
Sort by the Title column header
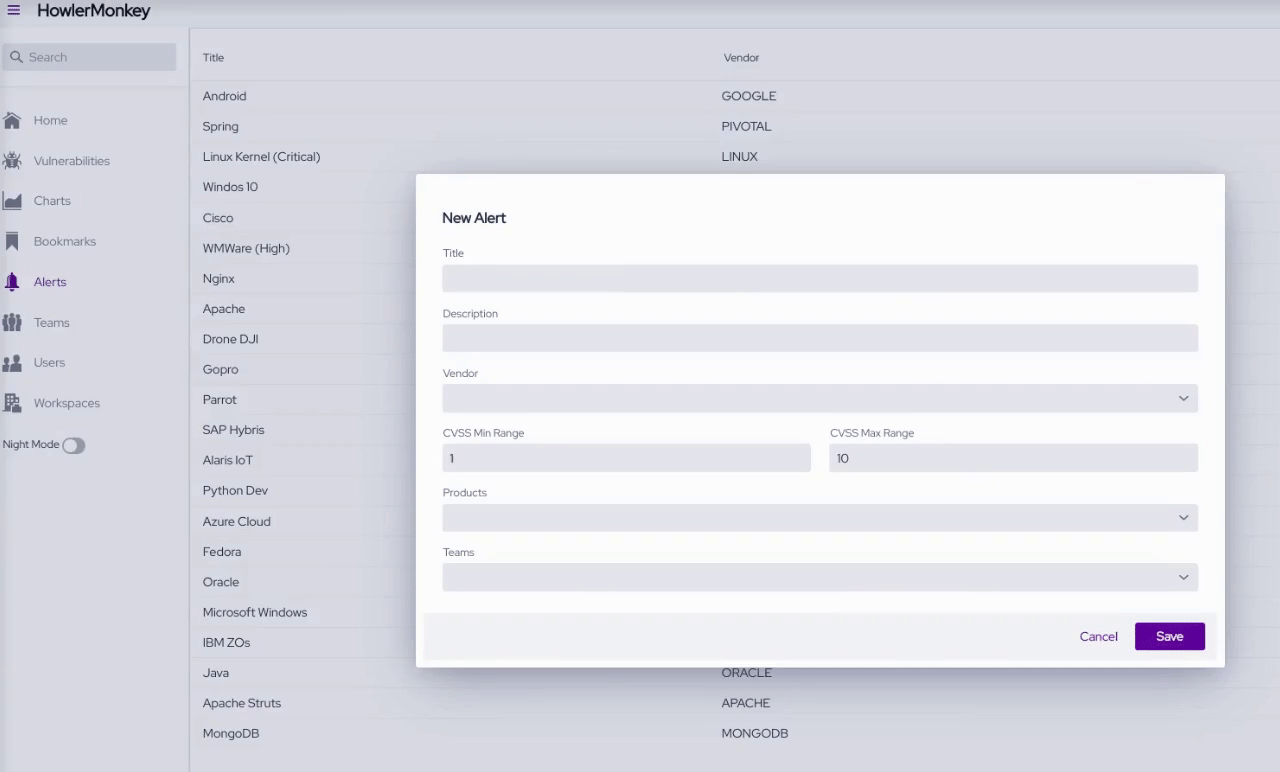pyautogui.click(x=214, y=58)
